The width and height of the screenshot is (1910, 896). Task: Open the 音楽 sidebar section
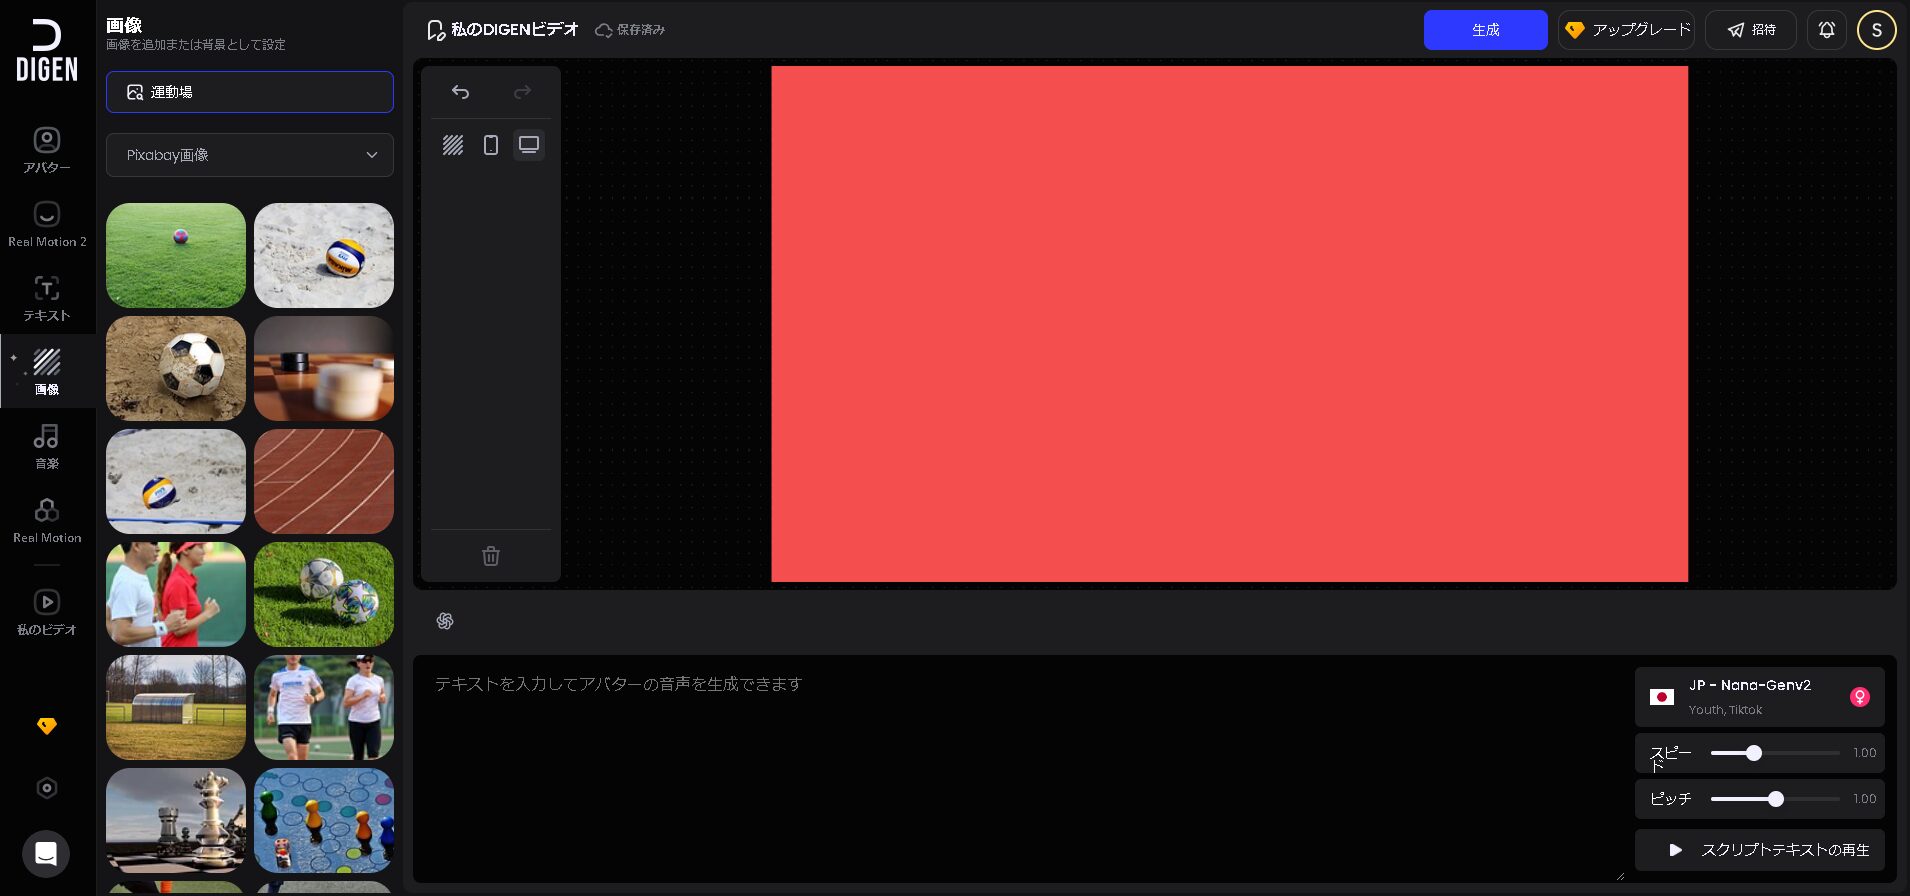tap(47, 446)
